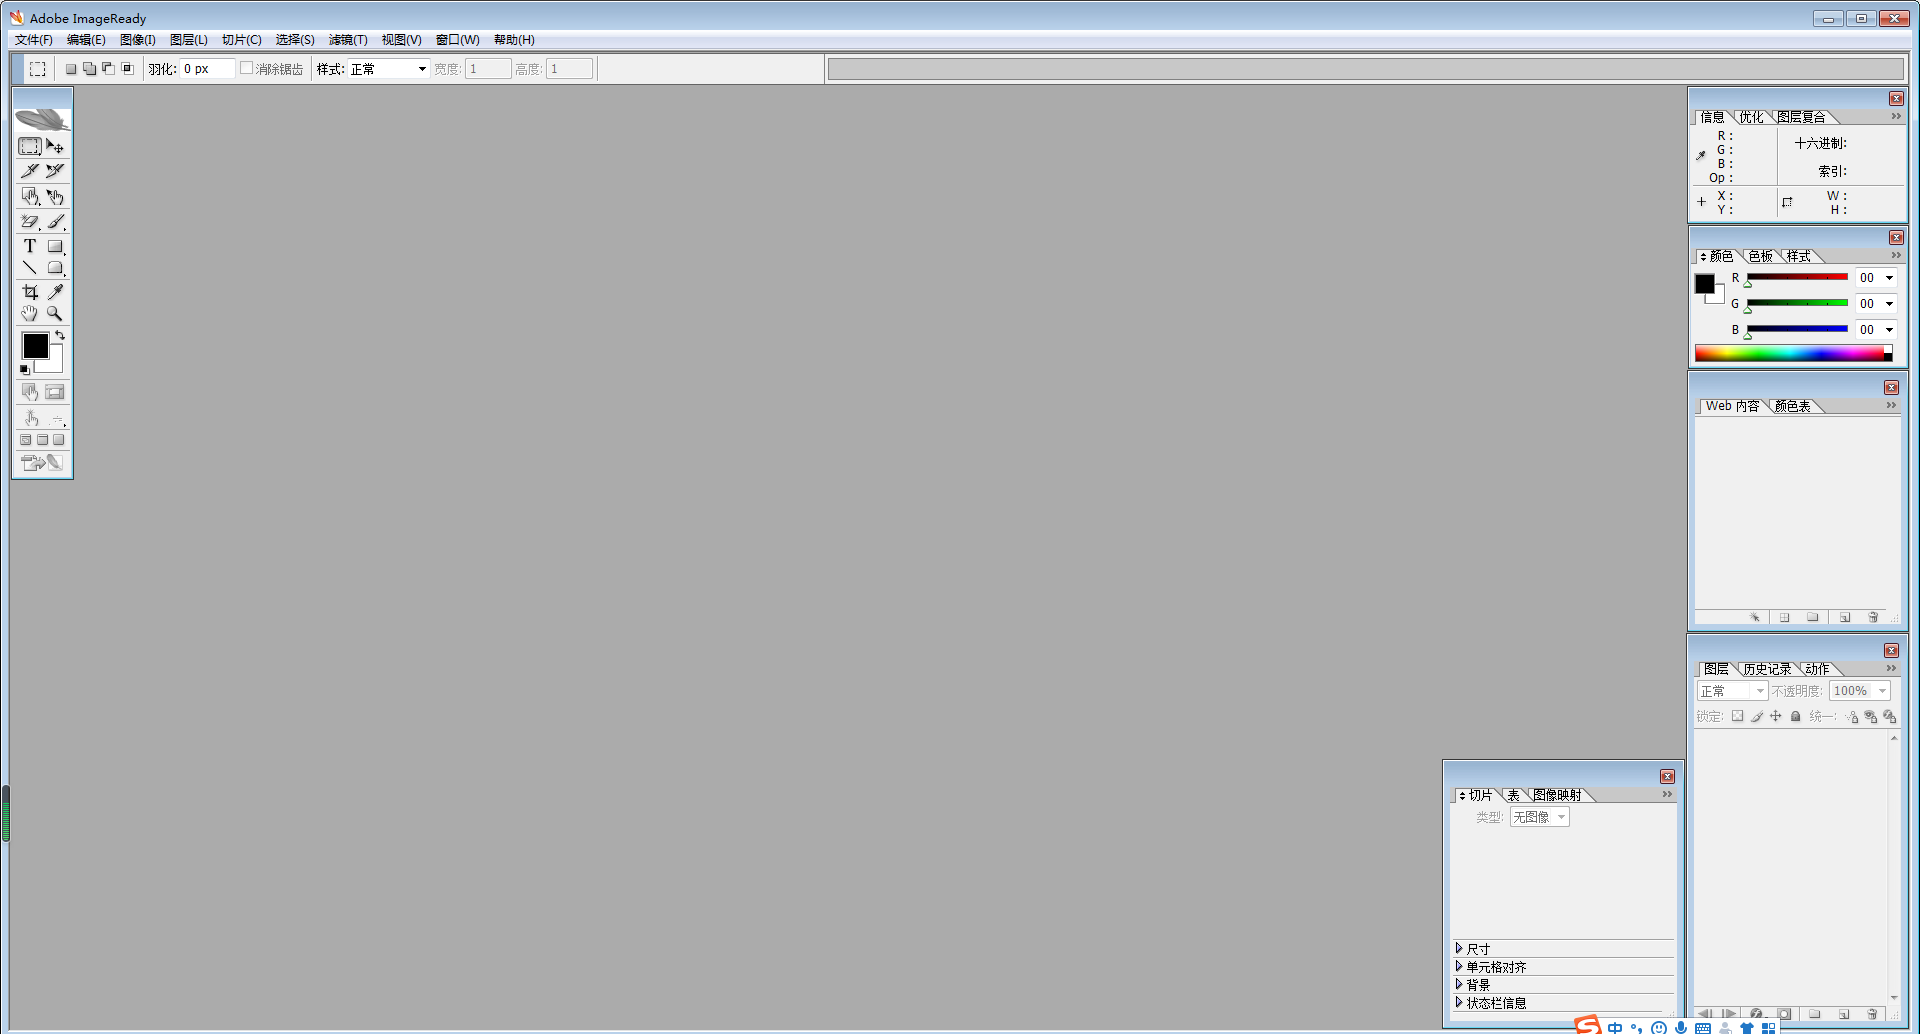Select the Rectangular Marquee tool

(30, 147)
